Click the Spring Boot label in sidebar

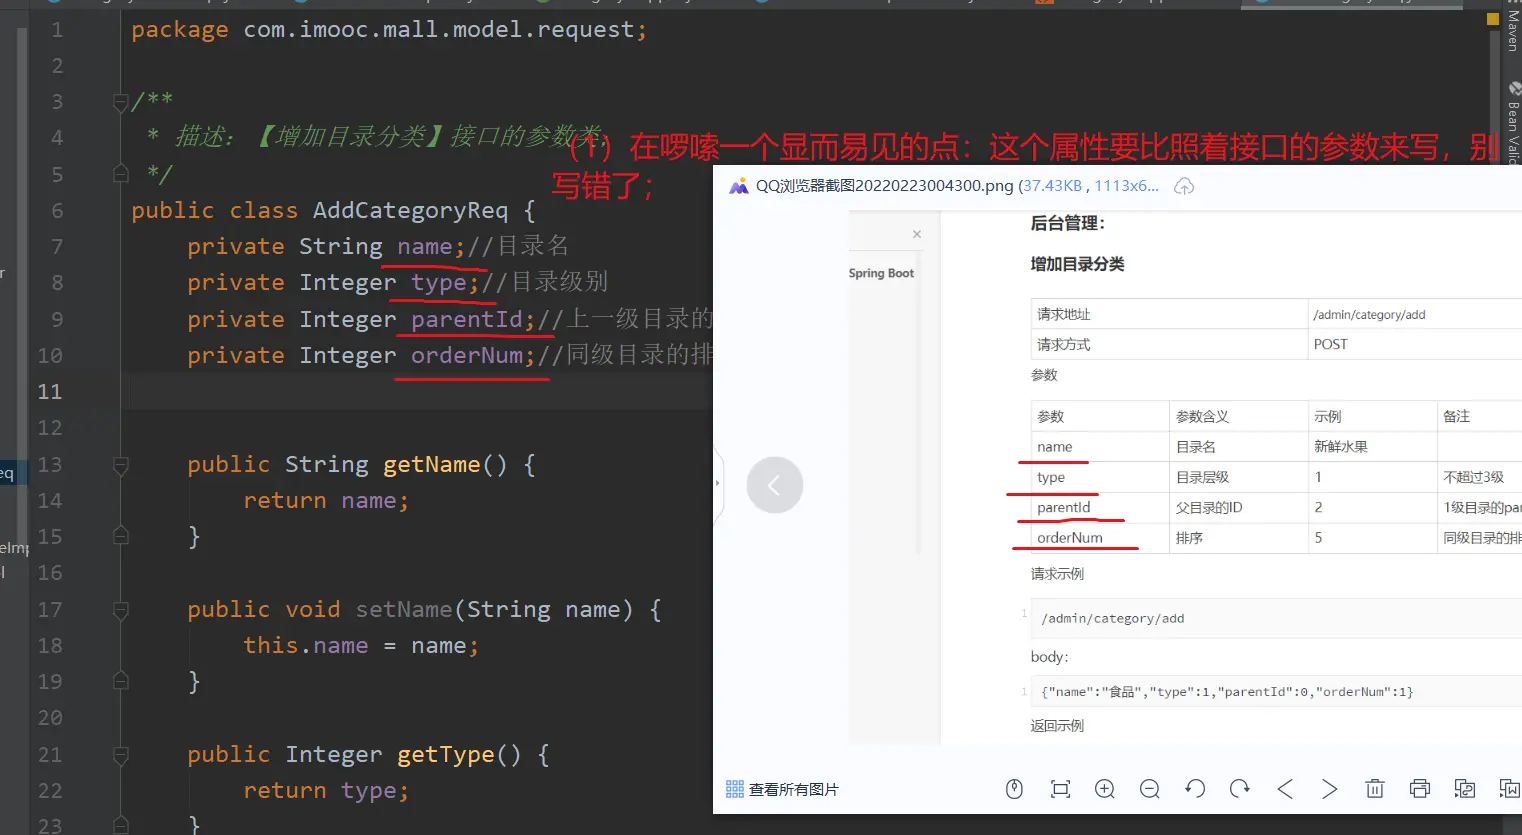click(x=881, y=273)
